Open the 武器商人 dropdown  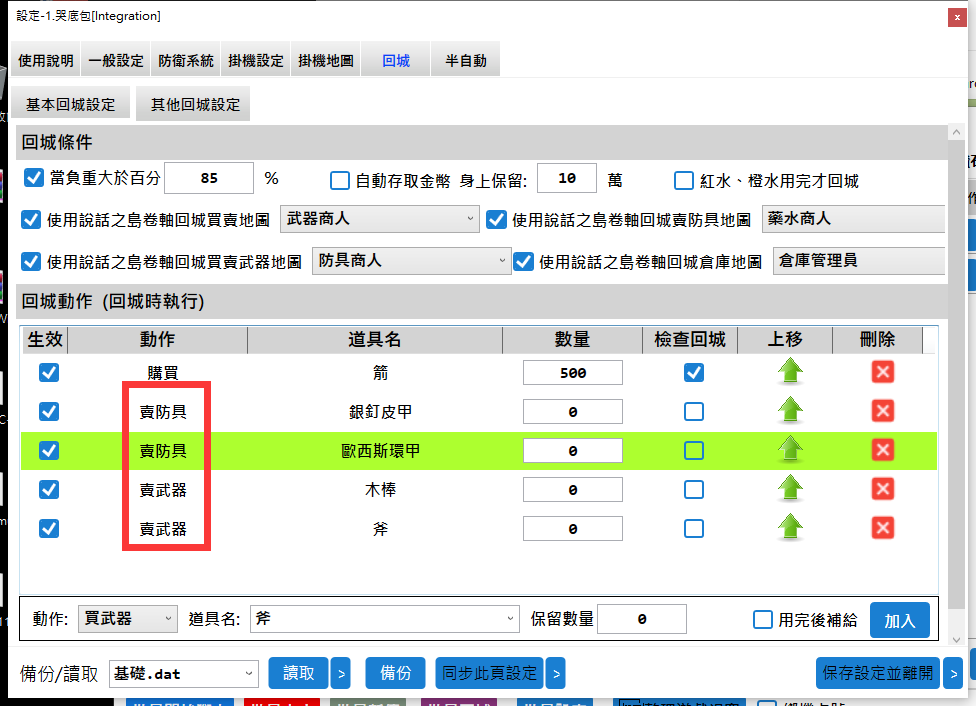(380, 218)
